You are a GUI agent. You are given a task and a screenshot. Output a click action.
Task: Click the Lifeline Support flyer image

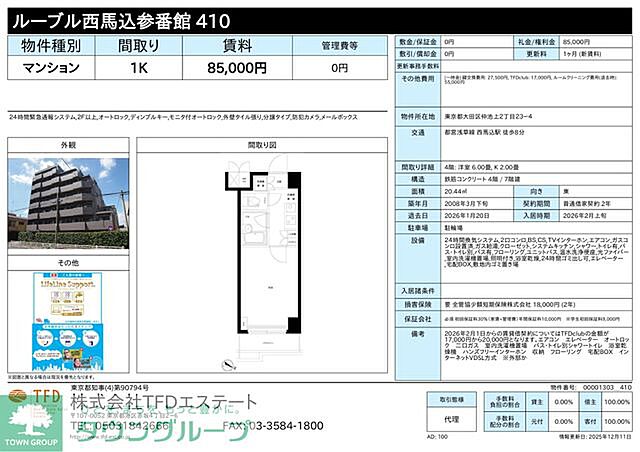[68, 320]
